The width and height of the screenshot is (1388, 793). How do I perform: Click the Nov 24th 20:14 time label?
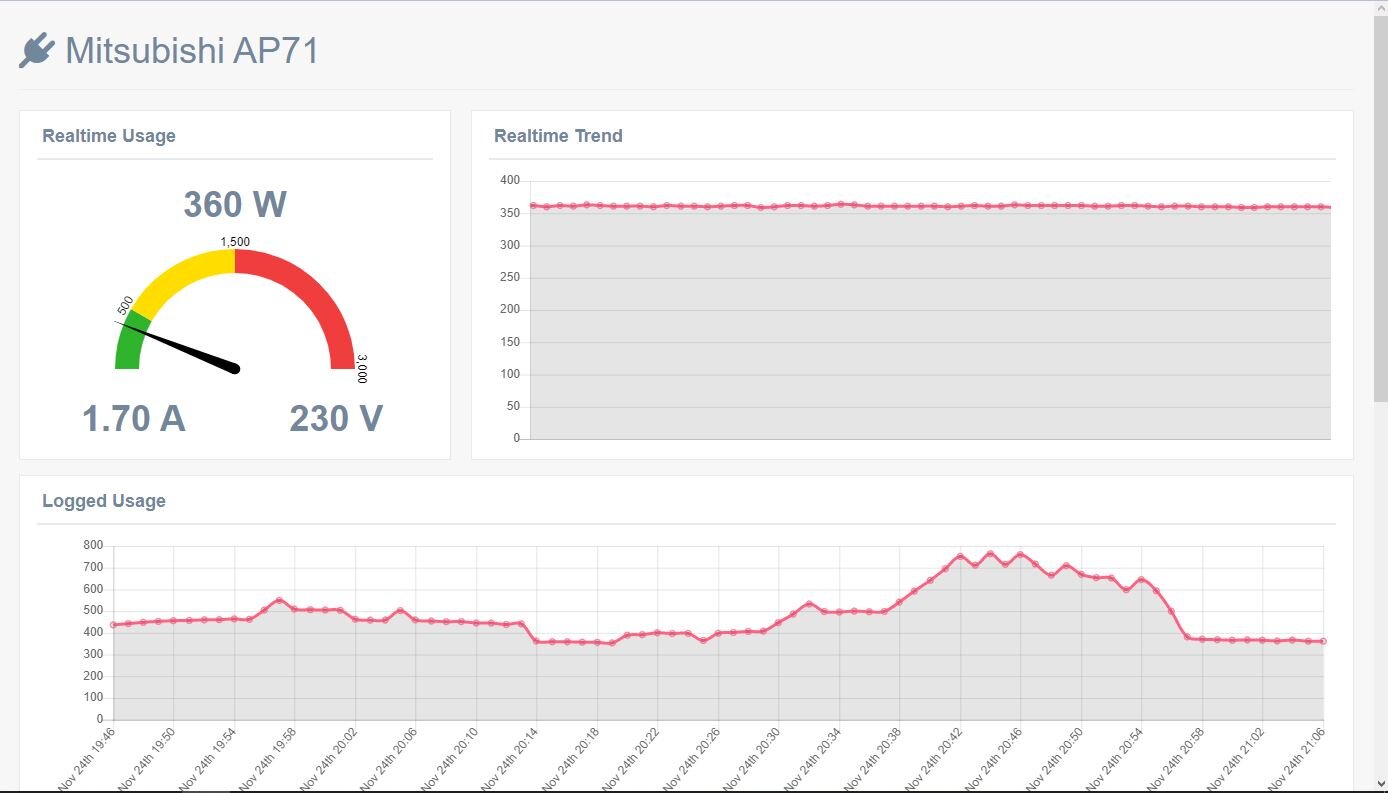click(509, 759)
